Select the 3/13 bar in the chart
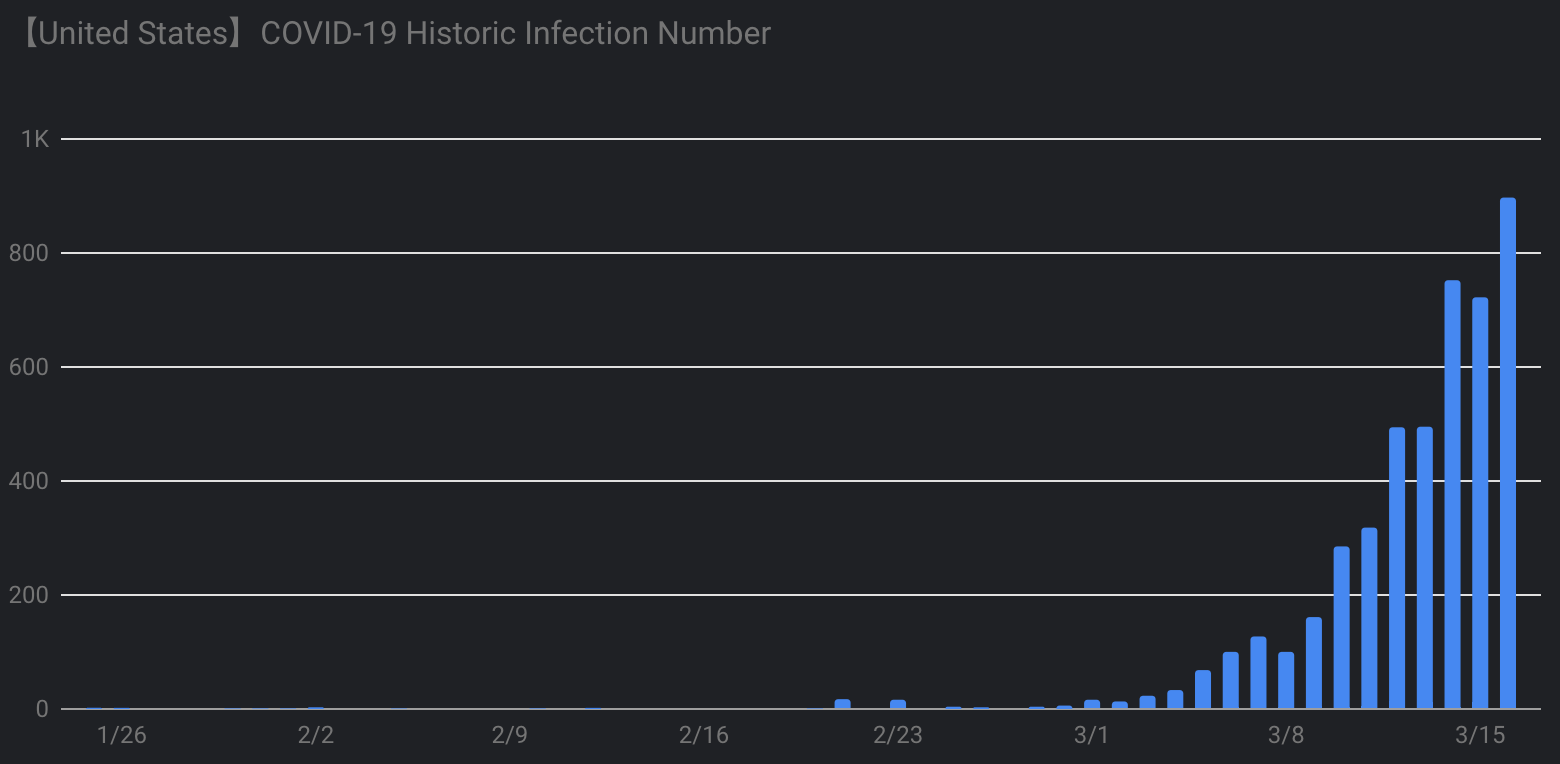 pyautogui.click(x=1425, y=568)
